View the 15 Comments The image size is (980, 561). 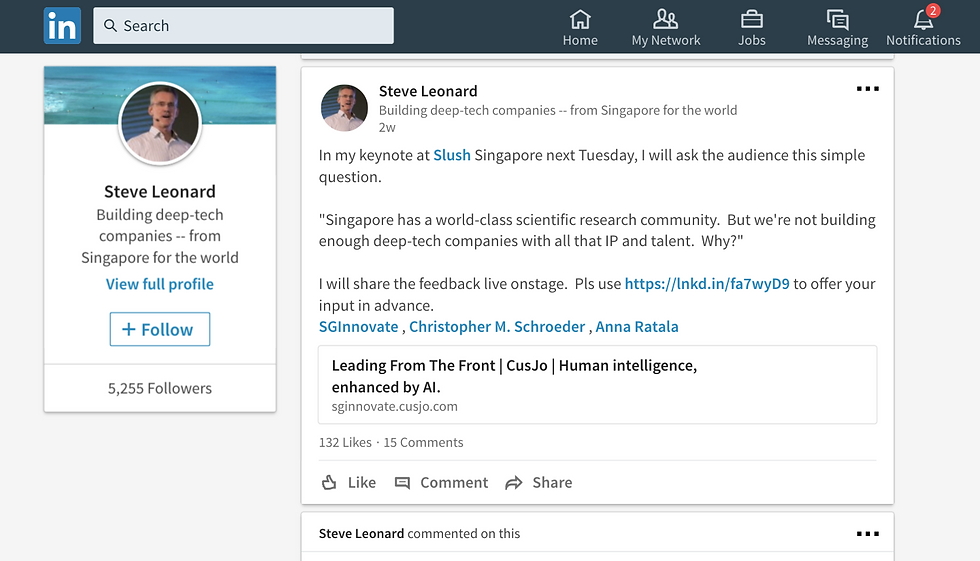(423, 442)
